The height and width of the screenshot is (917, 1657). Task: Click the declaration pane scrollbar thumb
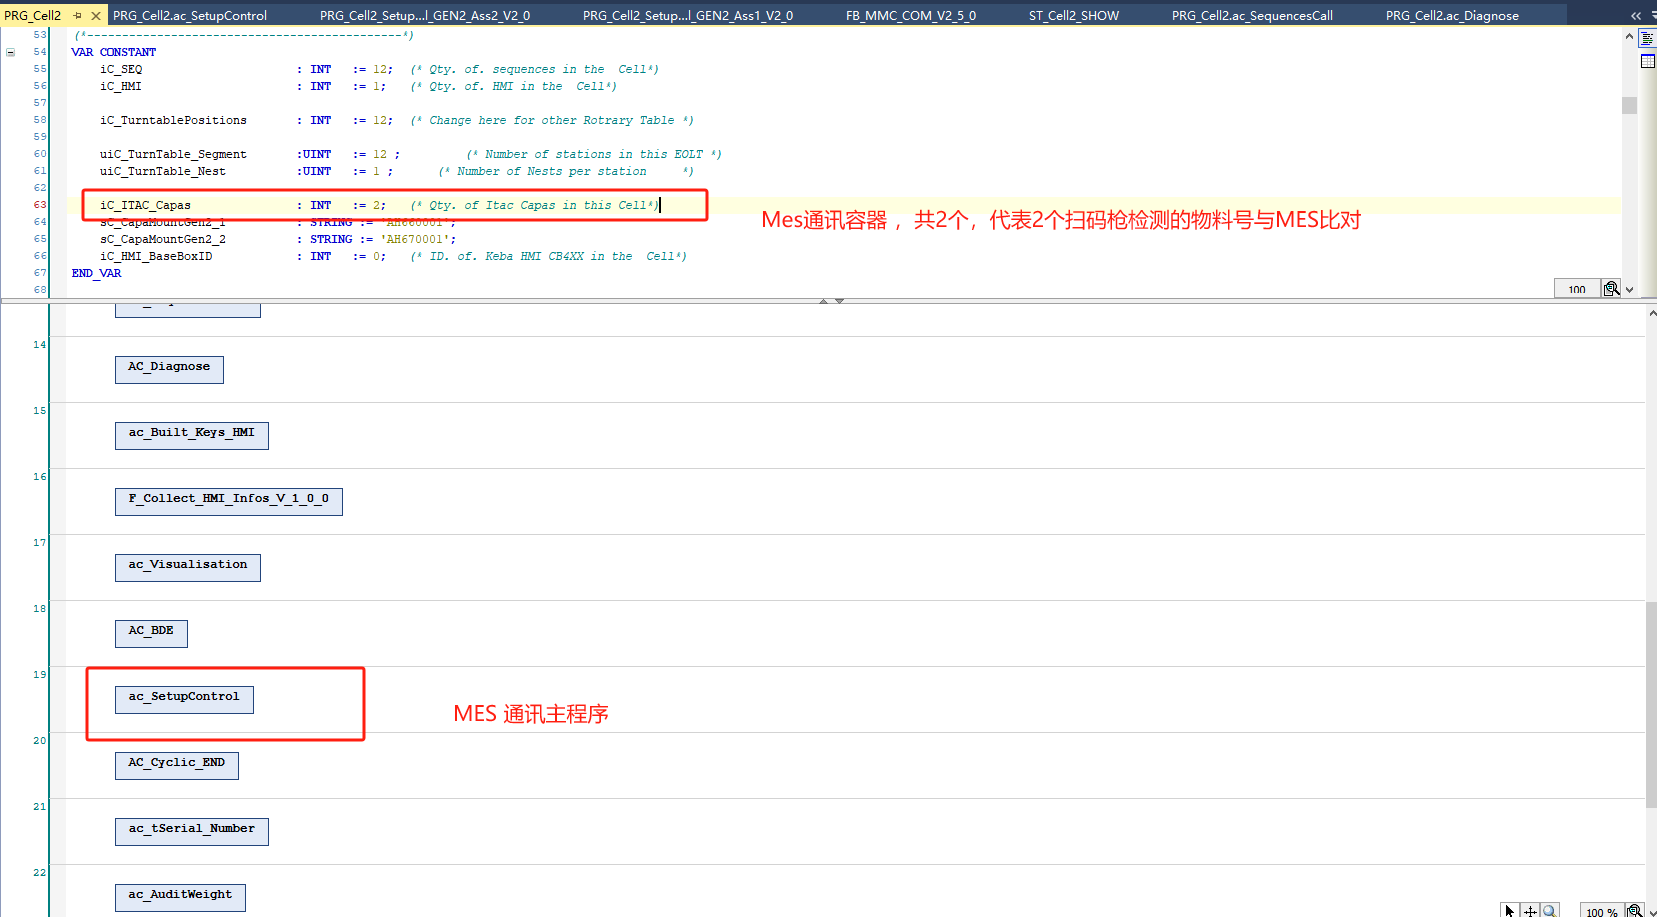click(x=1629, y=105)
